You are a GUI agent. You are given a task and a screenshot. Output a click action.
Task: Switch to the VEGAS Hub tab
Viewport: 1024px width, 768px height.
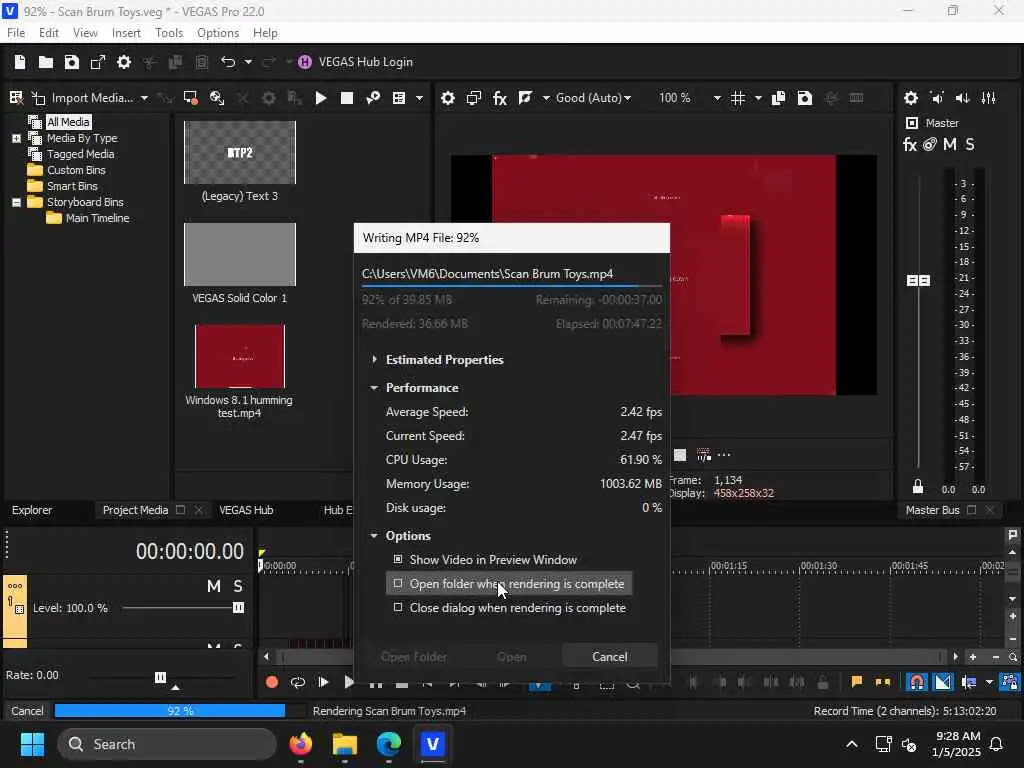tap(246, 510)
